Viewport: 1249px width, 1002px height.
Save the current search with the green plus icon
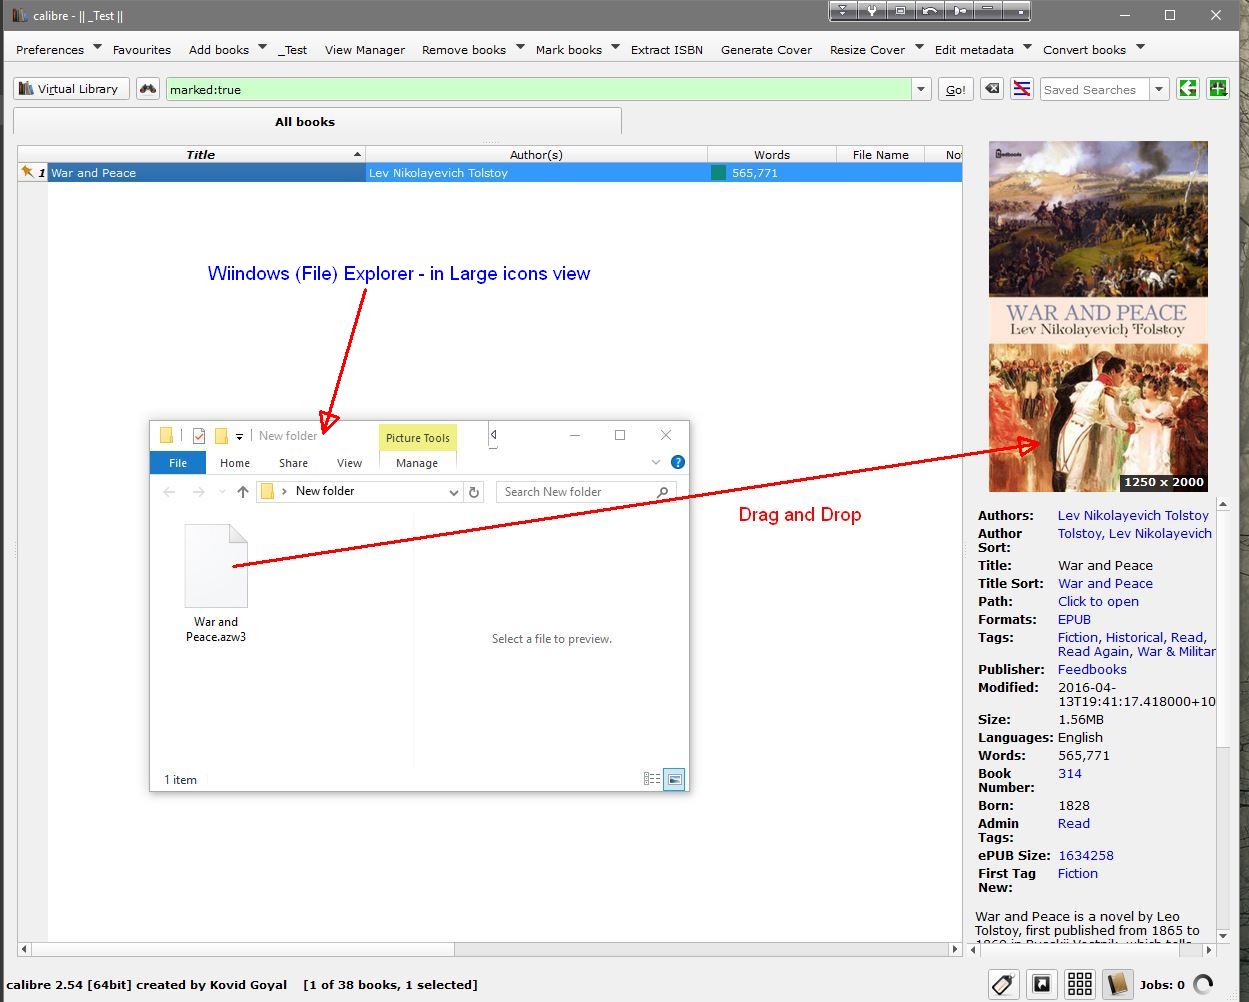[1218, 89]
